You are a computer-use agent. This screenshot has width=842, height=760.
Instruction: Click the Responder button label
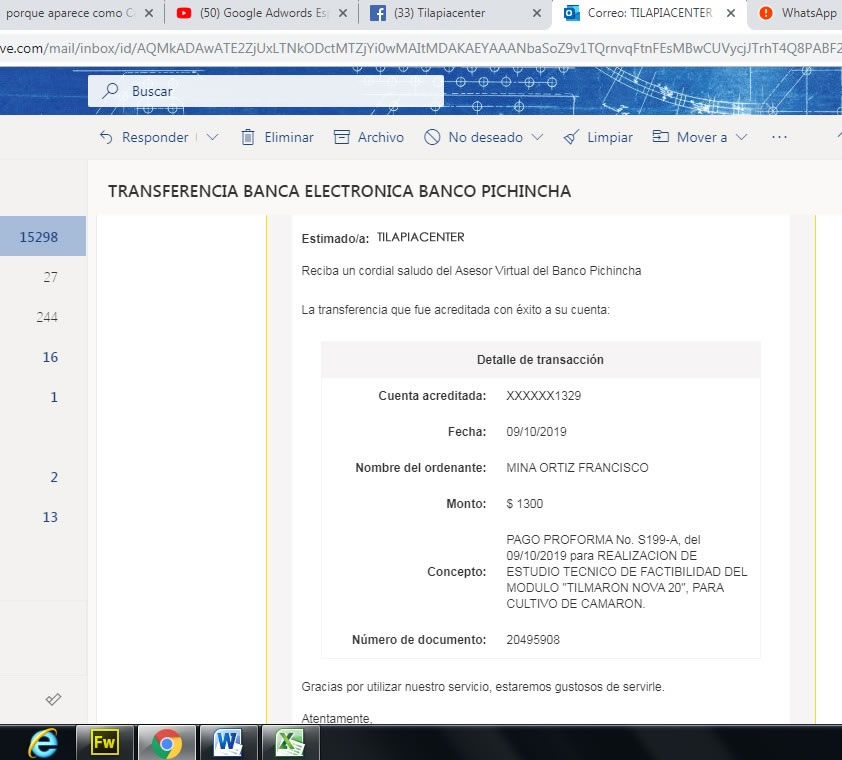tap(155, 137)
